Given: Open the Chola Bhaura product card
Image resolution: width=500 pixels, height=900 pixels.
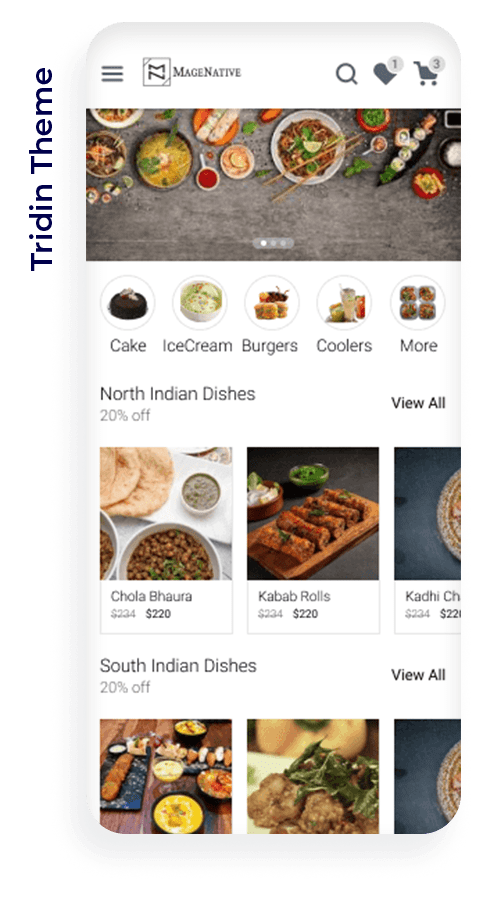Looking at the screenshot, I should [x=166, y=541].
